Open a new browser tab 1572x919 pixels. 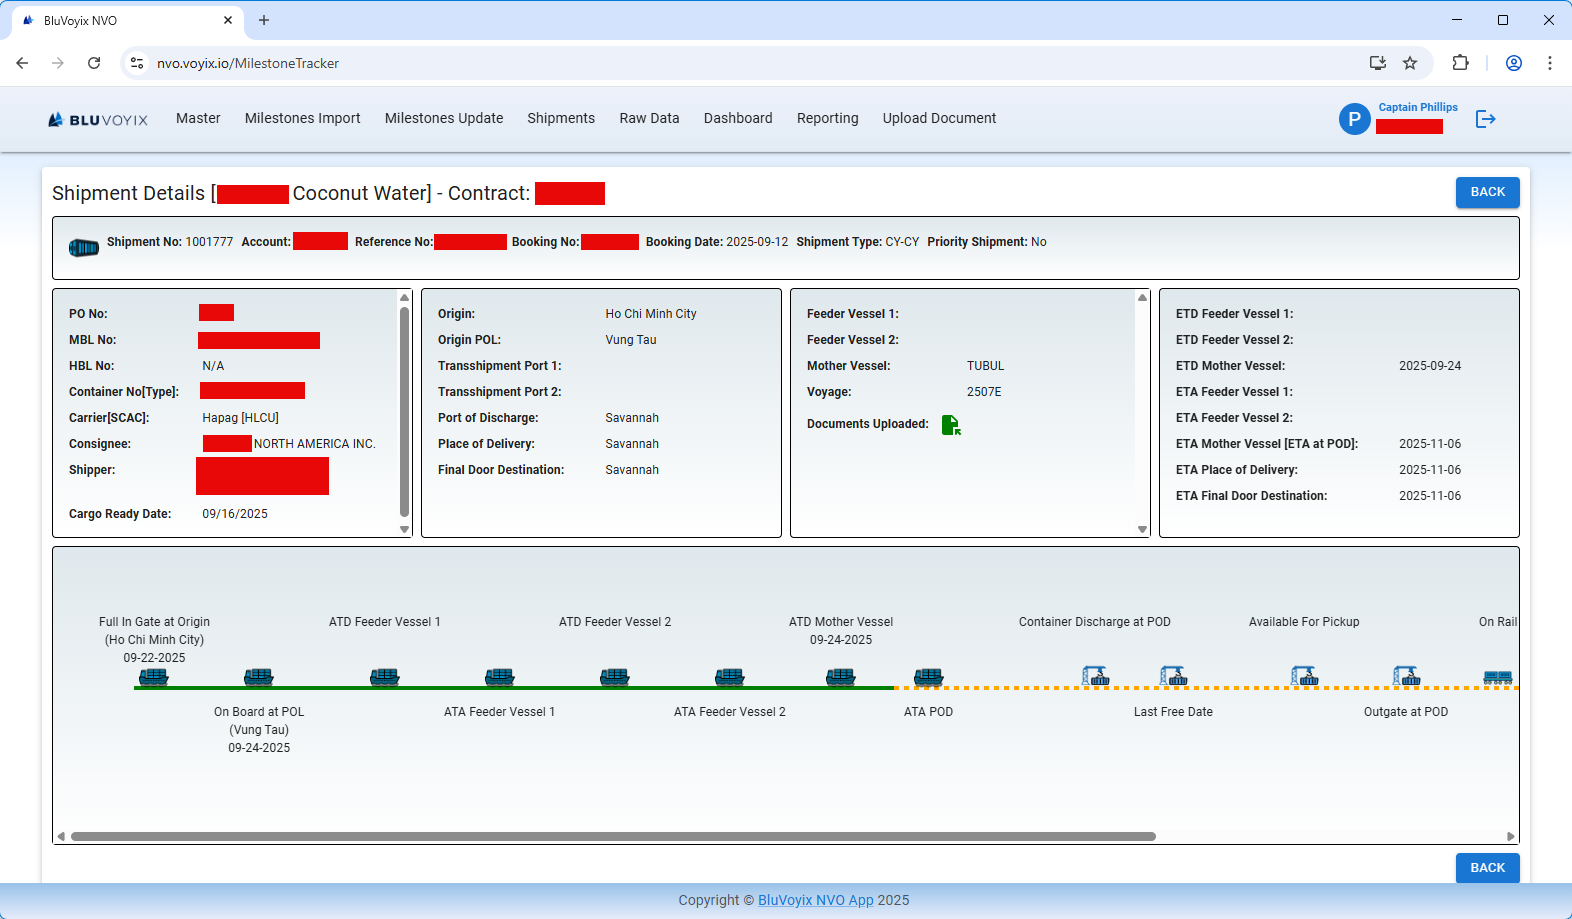click(264, 20)
